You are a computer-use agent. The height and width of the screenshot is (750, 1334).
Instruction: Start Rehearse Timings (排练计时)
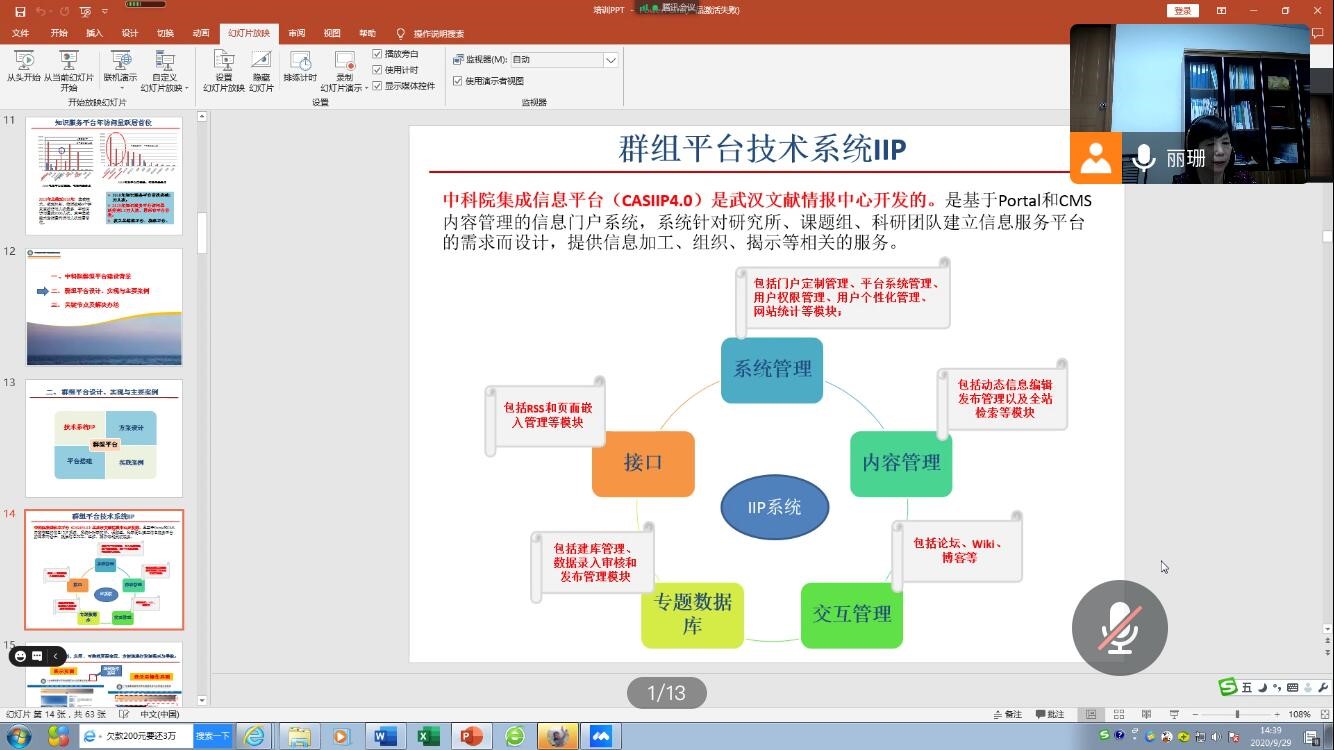[300, 66]
